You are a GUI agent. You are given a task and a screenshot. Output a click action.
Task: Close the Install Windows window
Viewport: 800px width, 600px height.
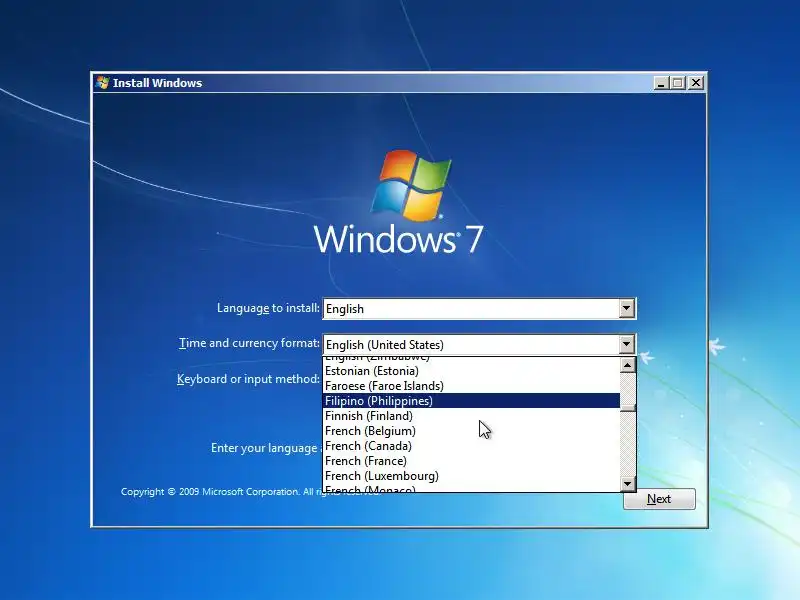point(695,83)
